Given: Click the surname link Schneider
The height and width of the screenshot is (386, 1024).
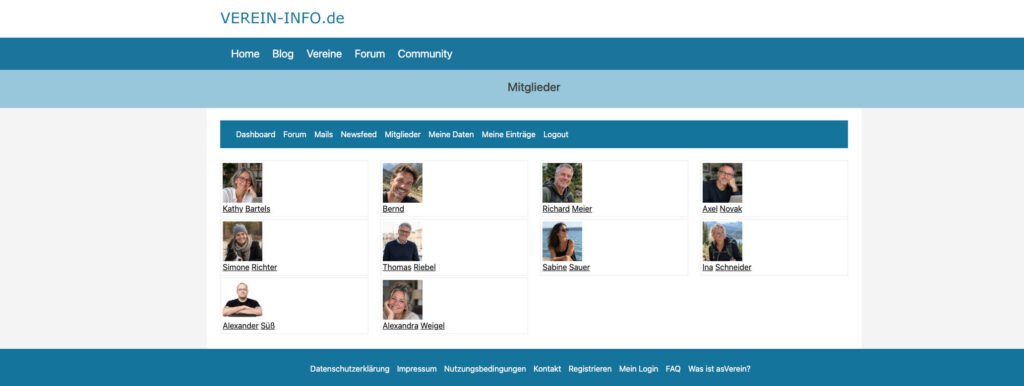Looking at the screenshot, I should point(733,268).
